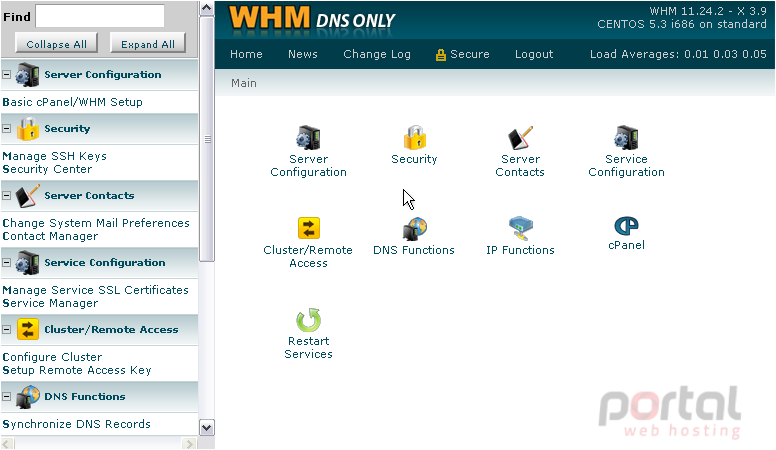
Task: Open Manage Service SSL Certificates link
Action: 96,290
